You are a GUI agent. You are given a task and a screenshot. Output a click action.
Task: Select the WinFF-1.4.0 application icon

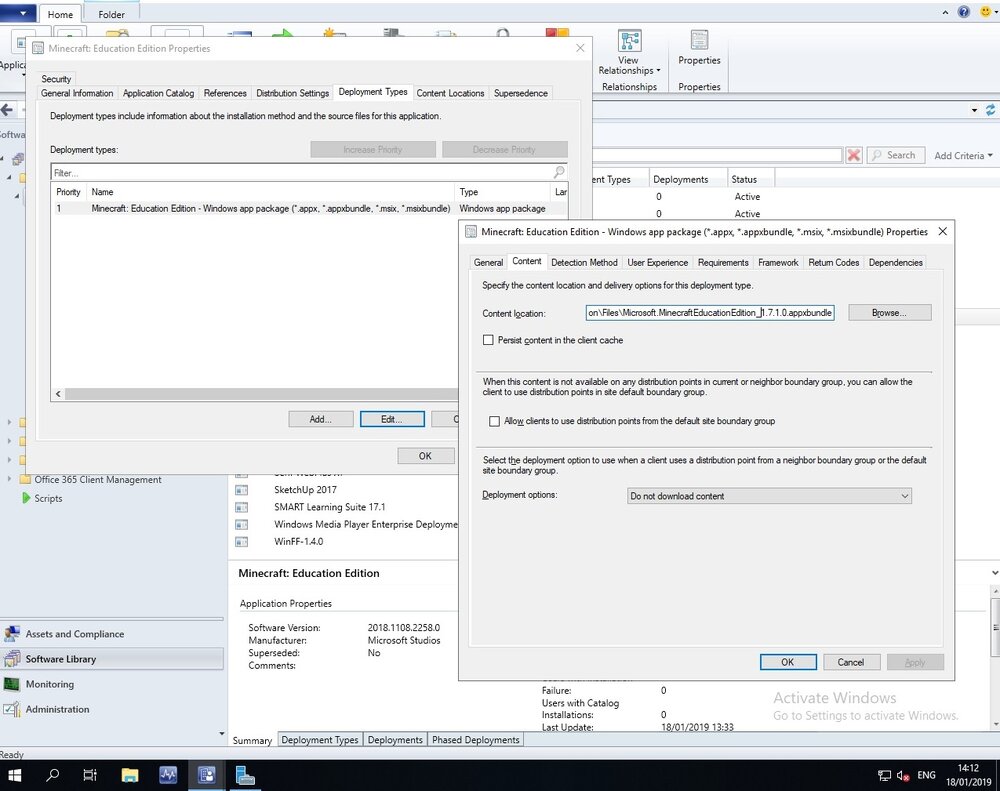pyautogui.click(x=241, y=542)
